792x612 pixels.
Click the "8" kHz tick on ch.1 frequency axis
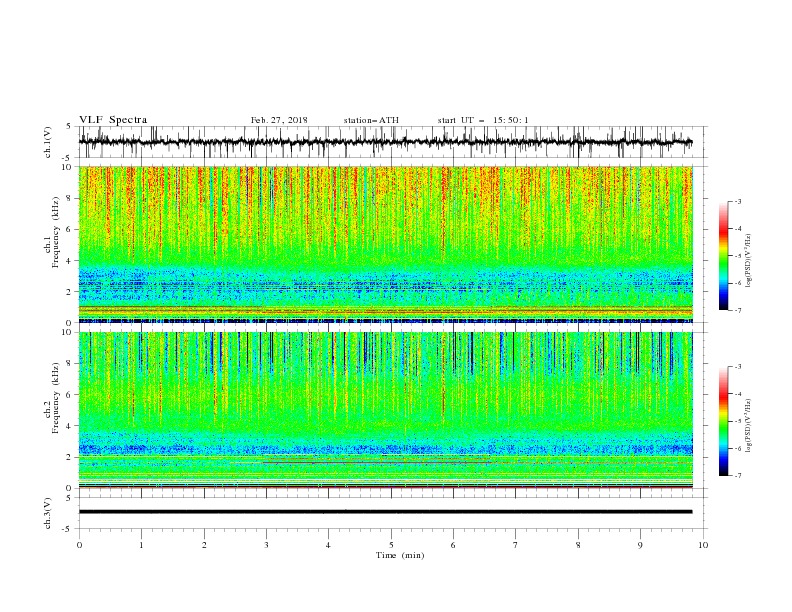point(71,198)
